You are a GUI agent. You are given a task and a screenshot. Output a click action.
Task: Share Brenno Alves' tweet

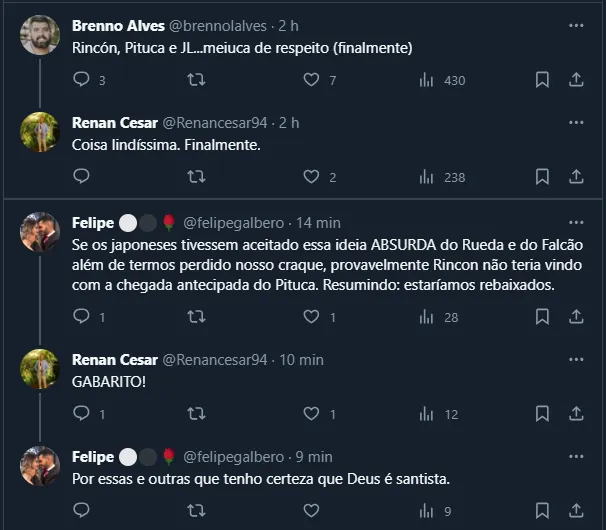[576, 79]
